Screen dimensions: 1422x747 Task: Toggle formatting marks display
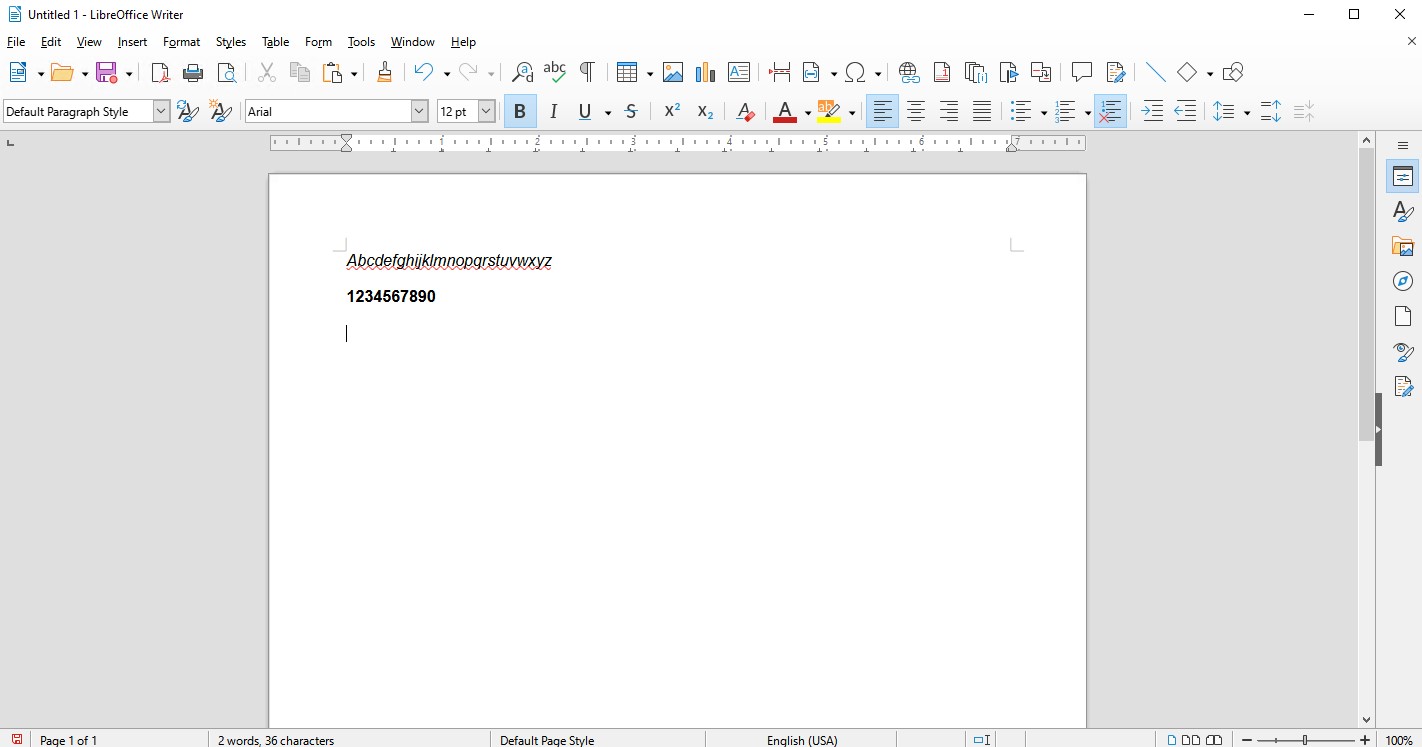[587, 72]
